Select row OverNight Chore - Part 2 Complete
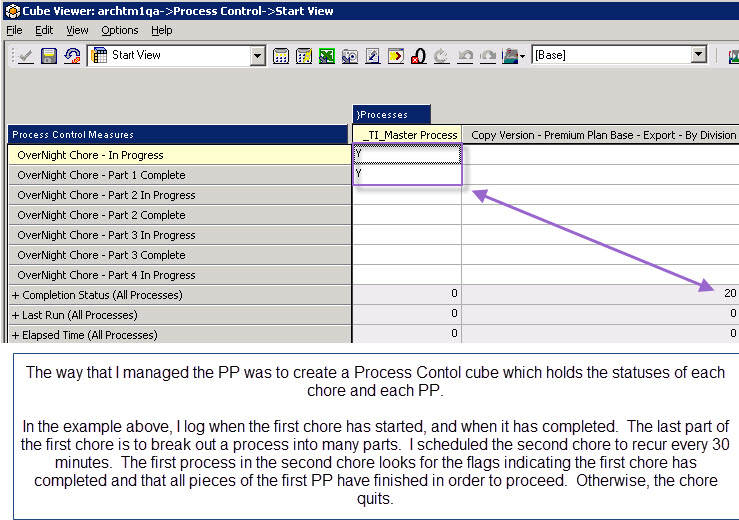The width and height of the screenshot is (739, 520). pos(180,215)
